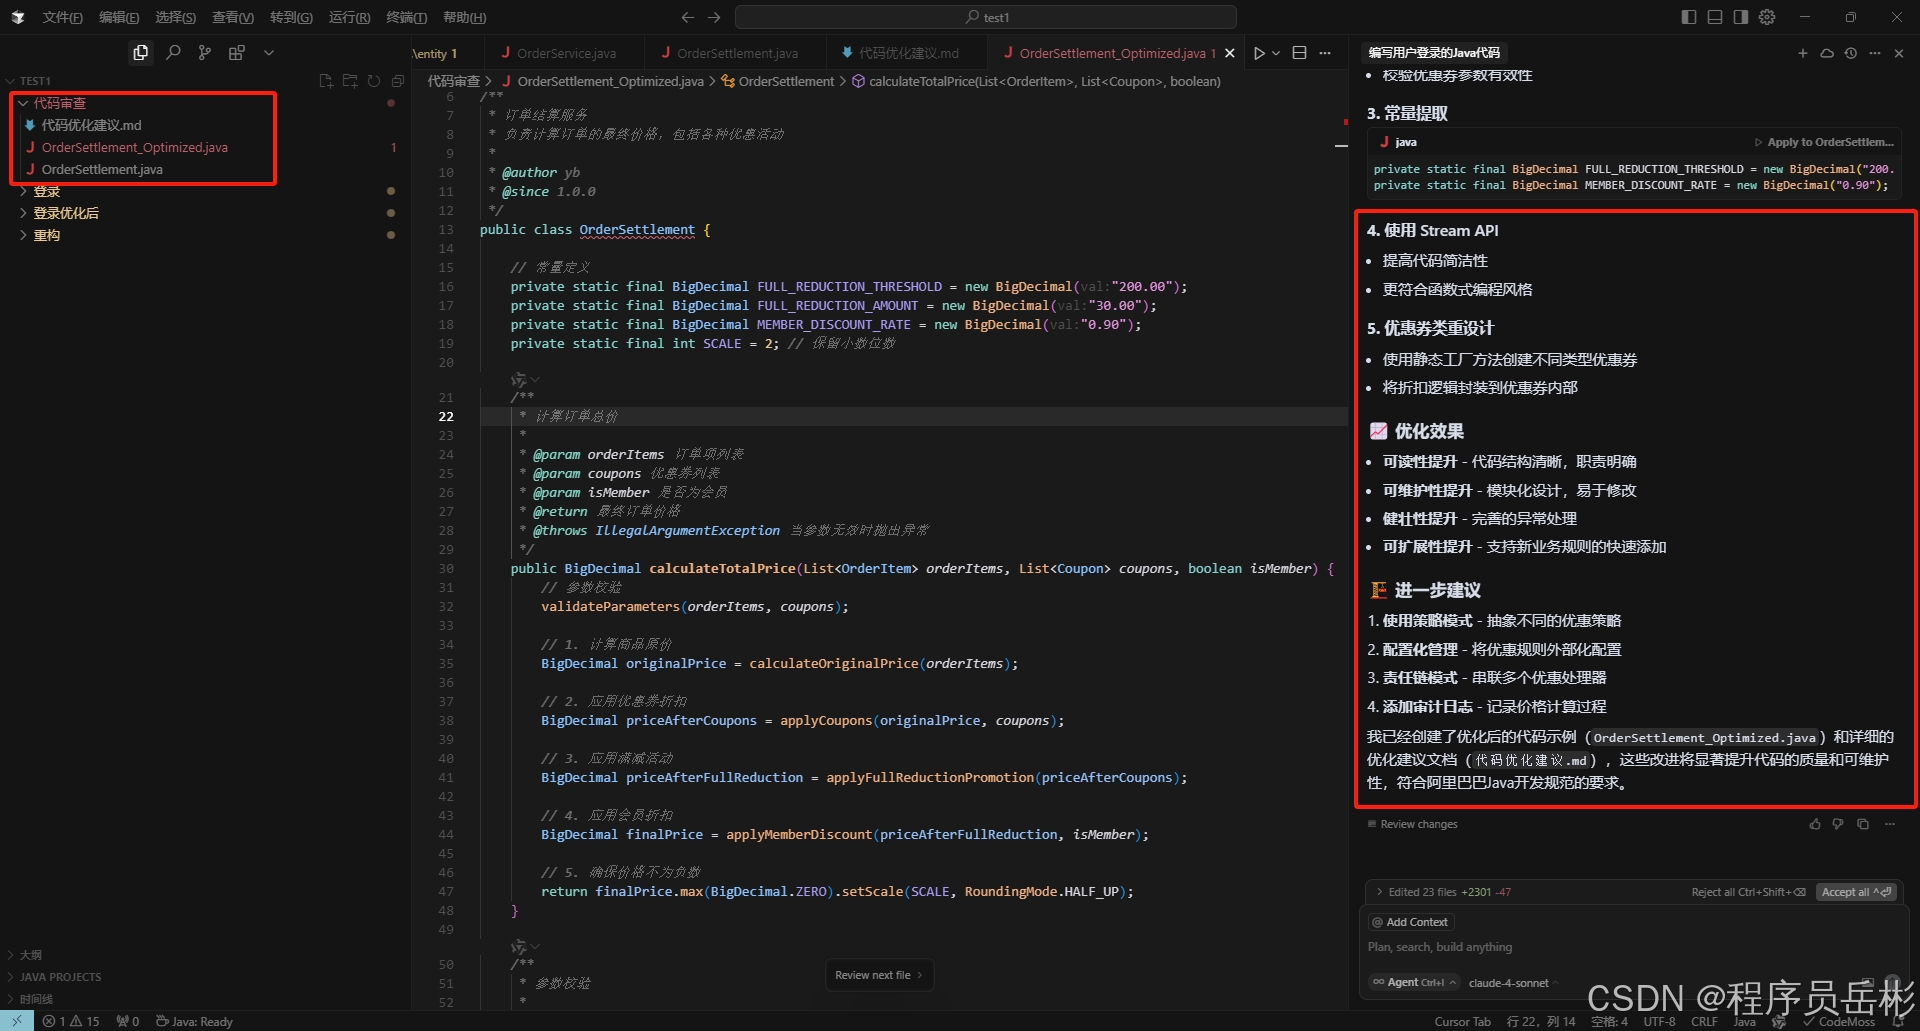Open problems count in status bar

[71, 1021]
